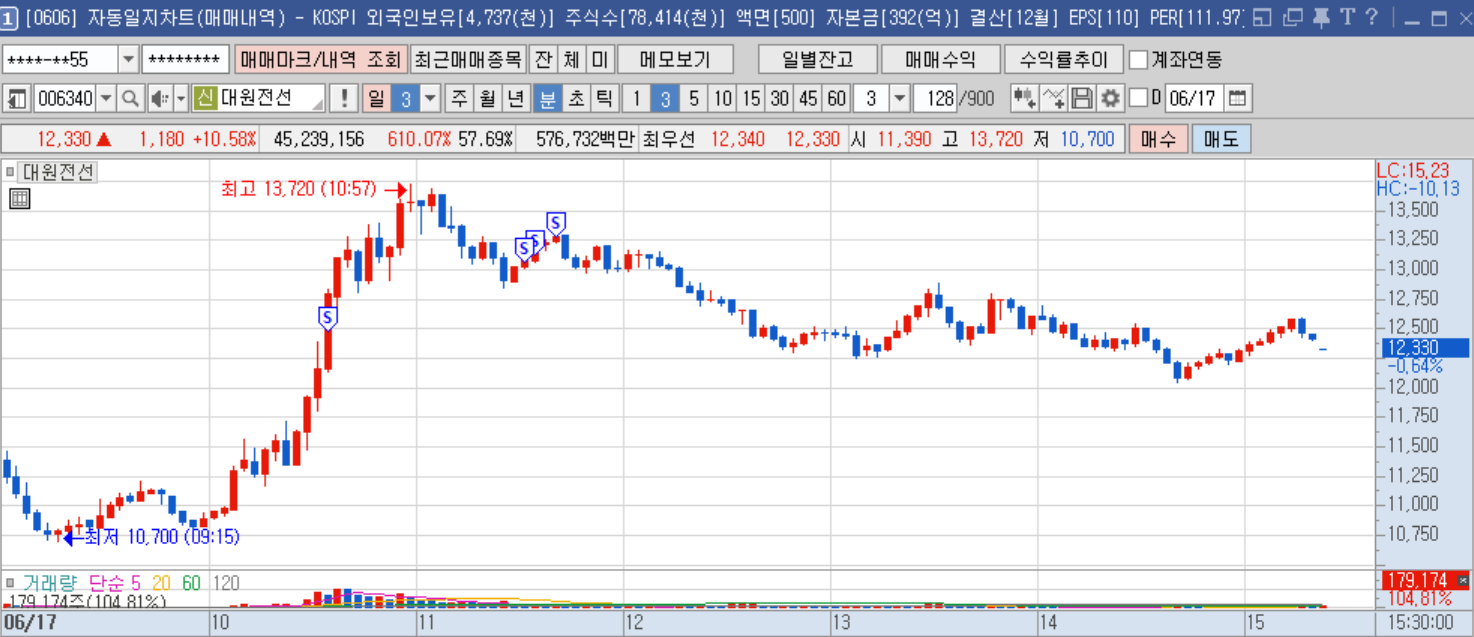
Task: Click the blue 매도 sell button
Action: [1221, 138]
